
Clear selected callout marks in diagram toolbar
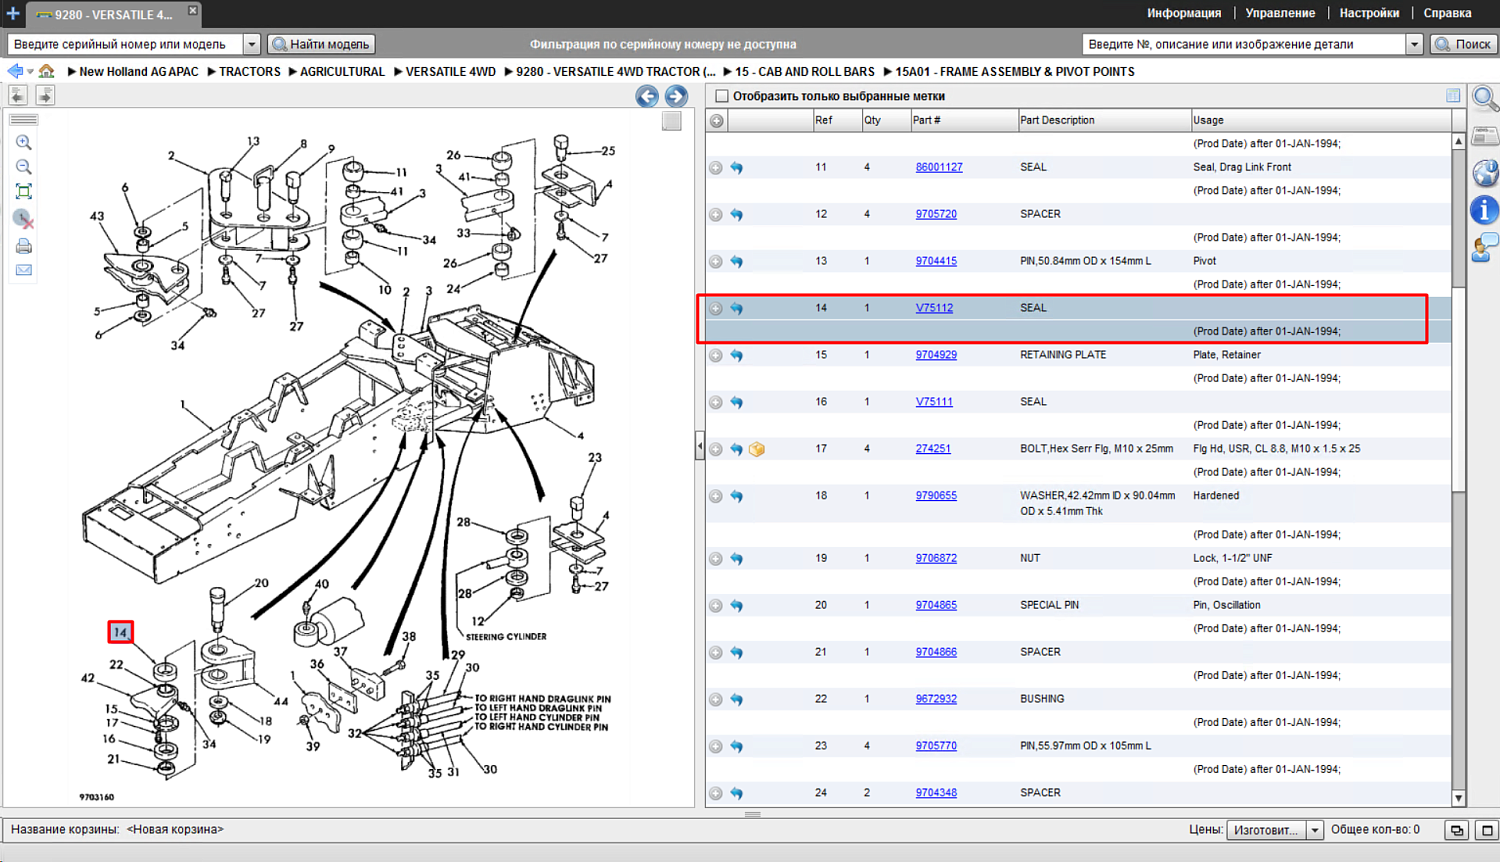tap(24, 218)
